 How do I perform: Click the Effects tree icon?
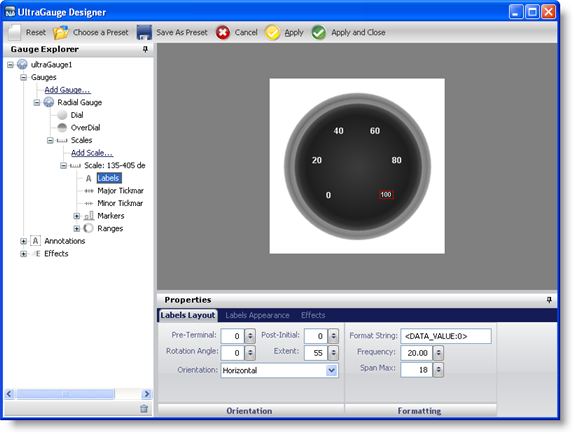(36, 254)
